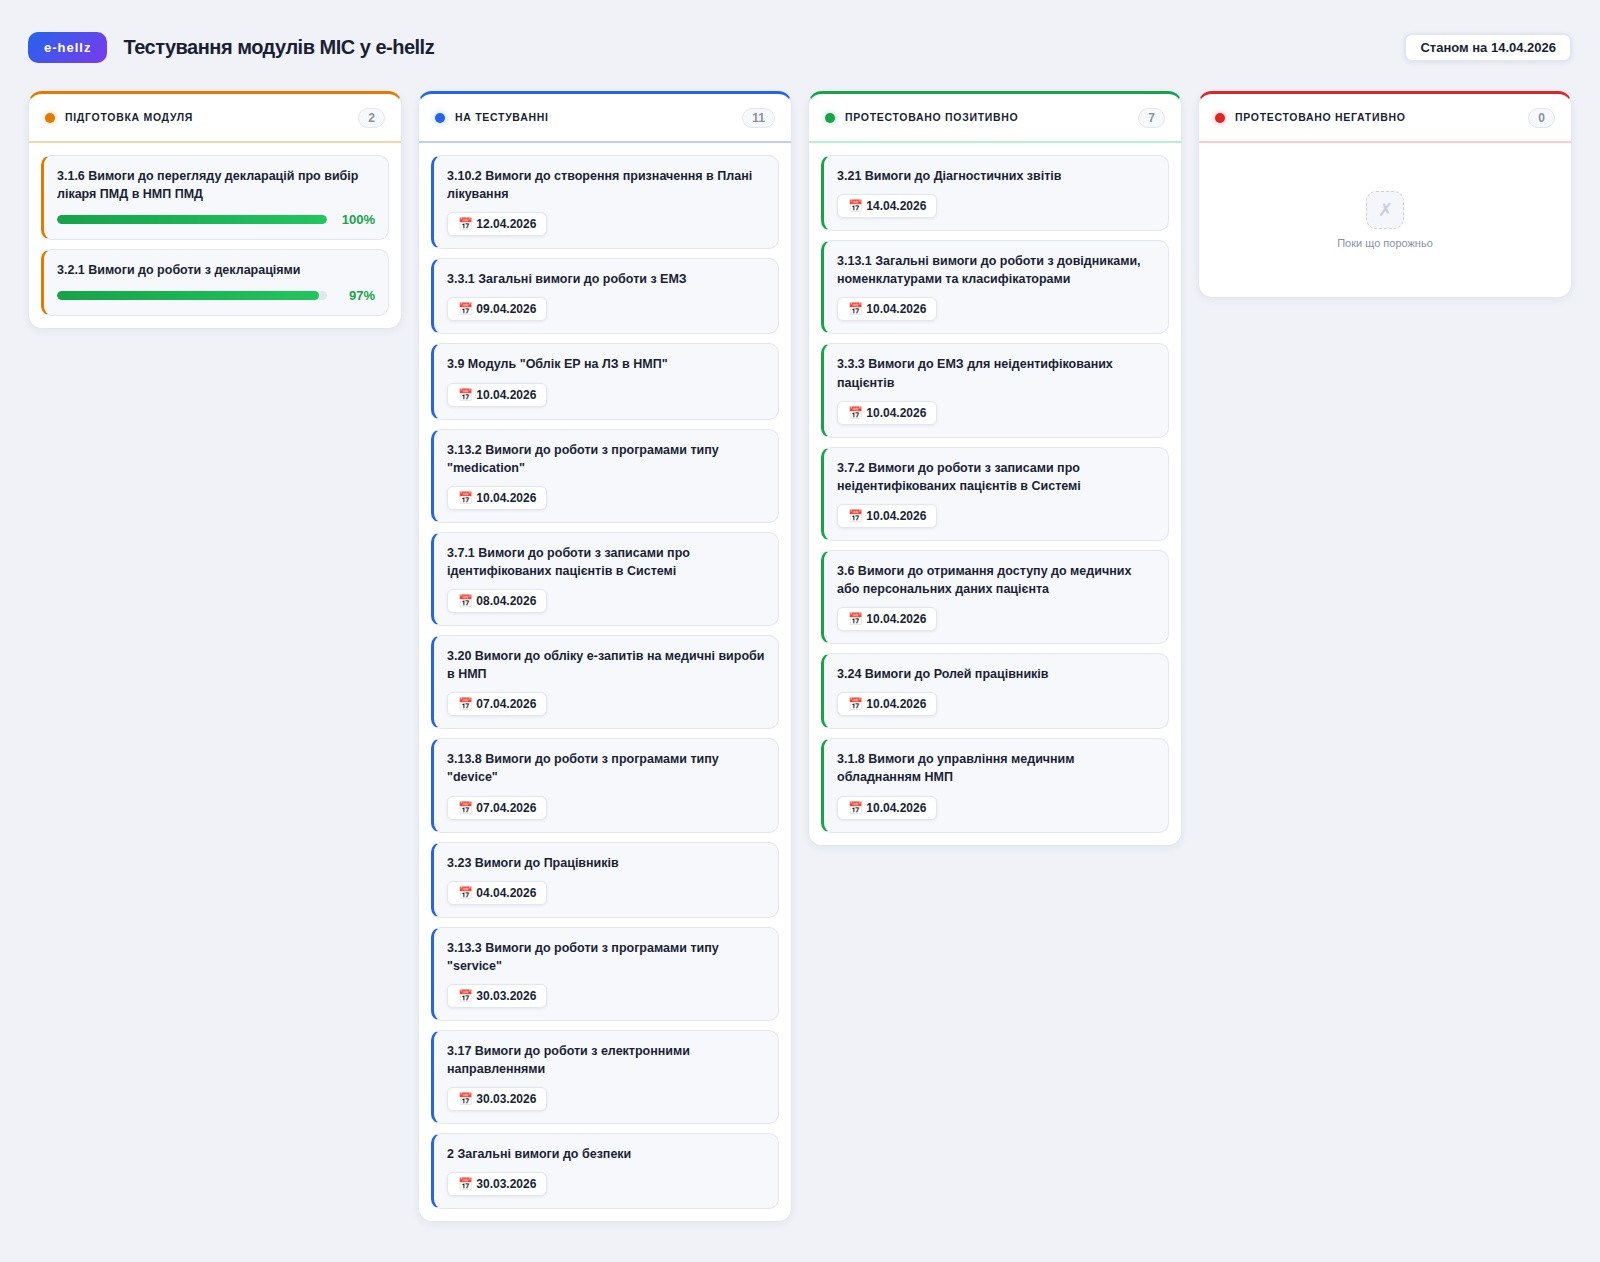Click the Станом на 14.04.2026 button
The image size is (1600, 1262).
pyautogui.click(x=1487, y=48)
